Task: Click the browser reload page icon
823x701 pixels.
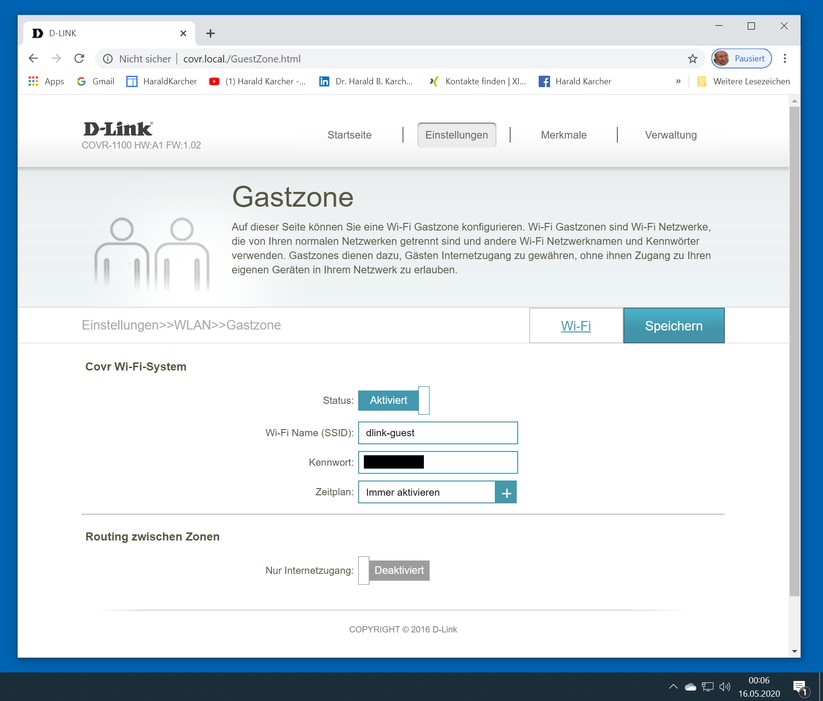Action: (79, 59)
